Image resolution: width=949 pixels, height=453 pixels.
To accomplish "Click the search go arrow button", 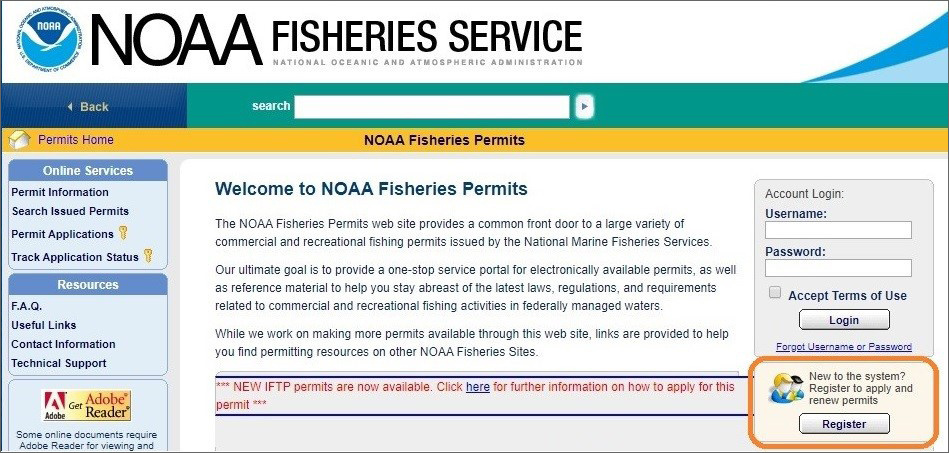I will [584, 107].
